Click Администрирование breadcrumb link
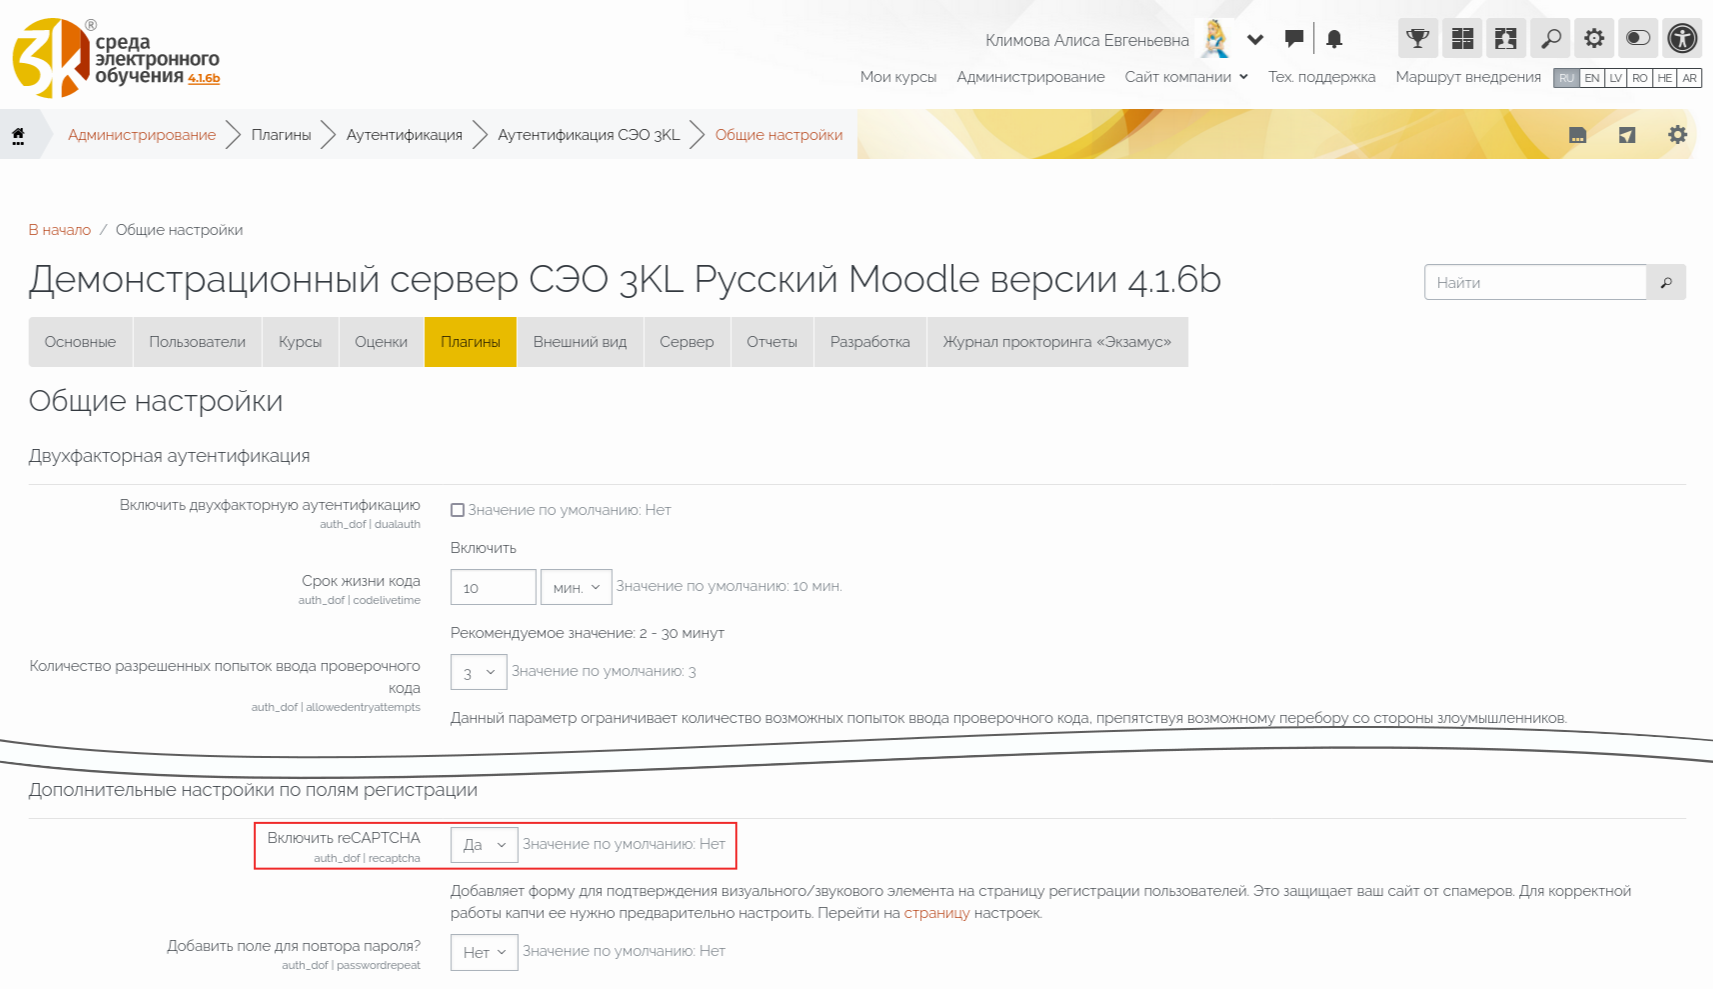This screenshot has height=989, width=1713. pyautogui.click(x=142, y=135)
